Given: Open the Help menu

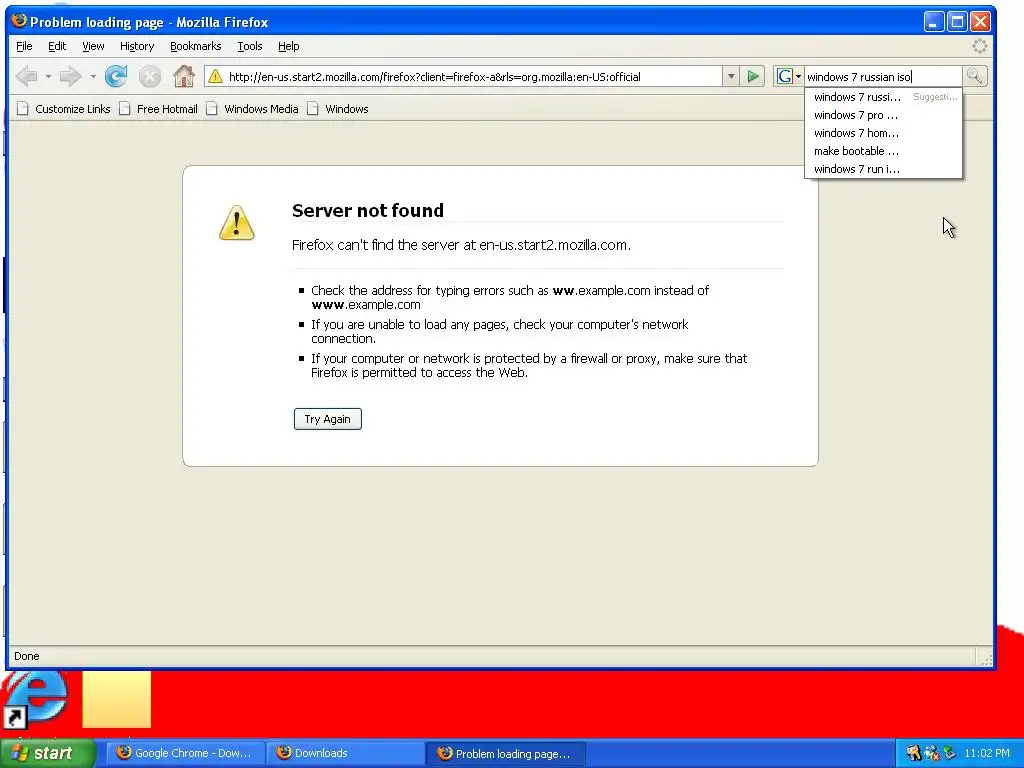Looking at the screenshot, I should pyautogui.click(x=288, y=46).
